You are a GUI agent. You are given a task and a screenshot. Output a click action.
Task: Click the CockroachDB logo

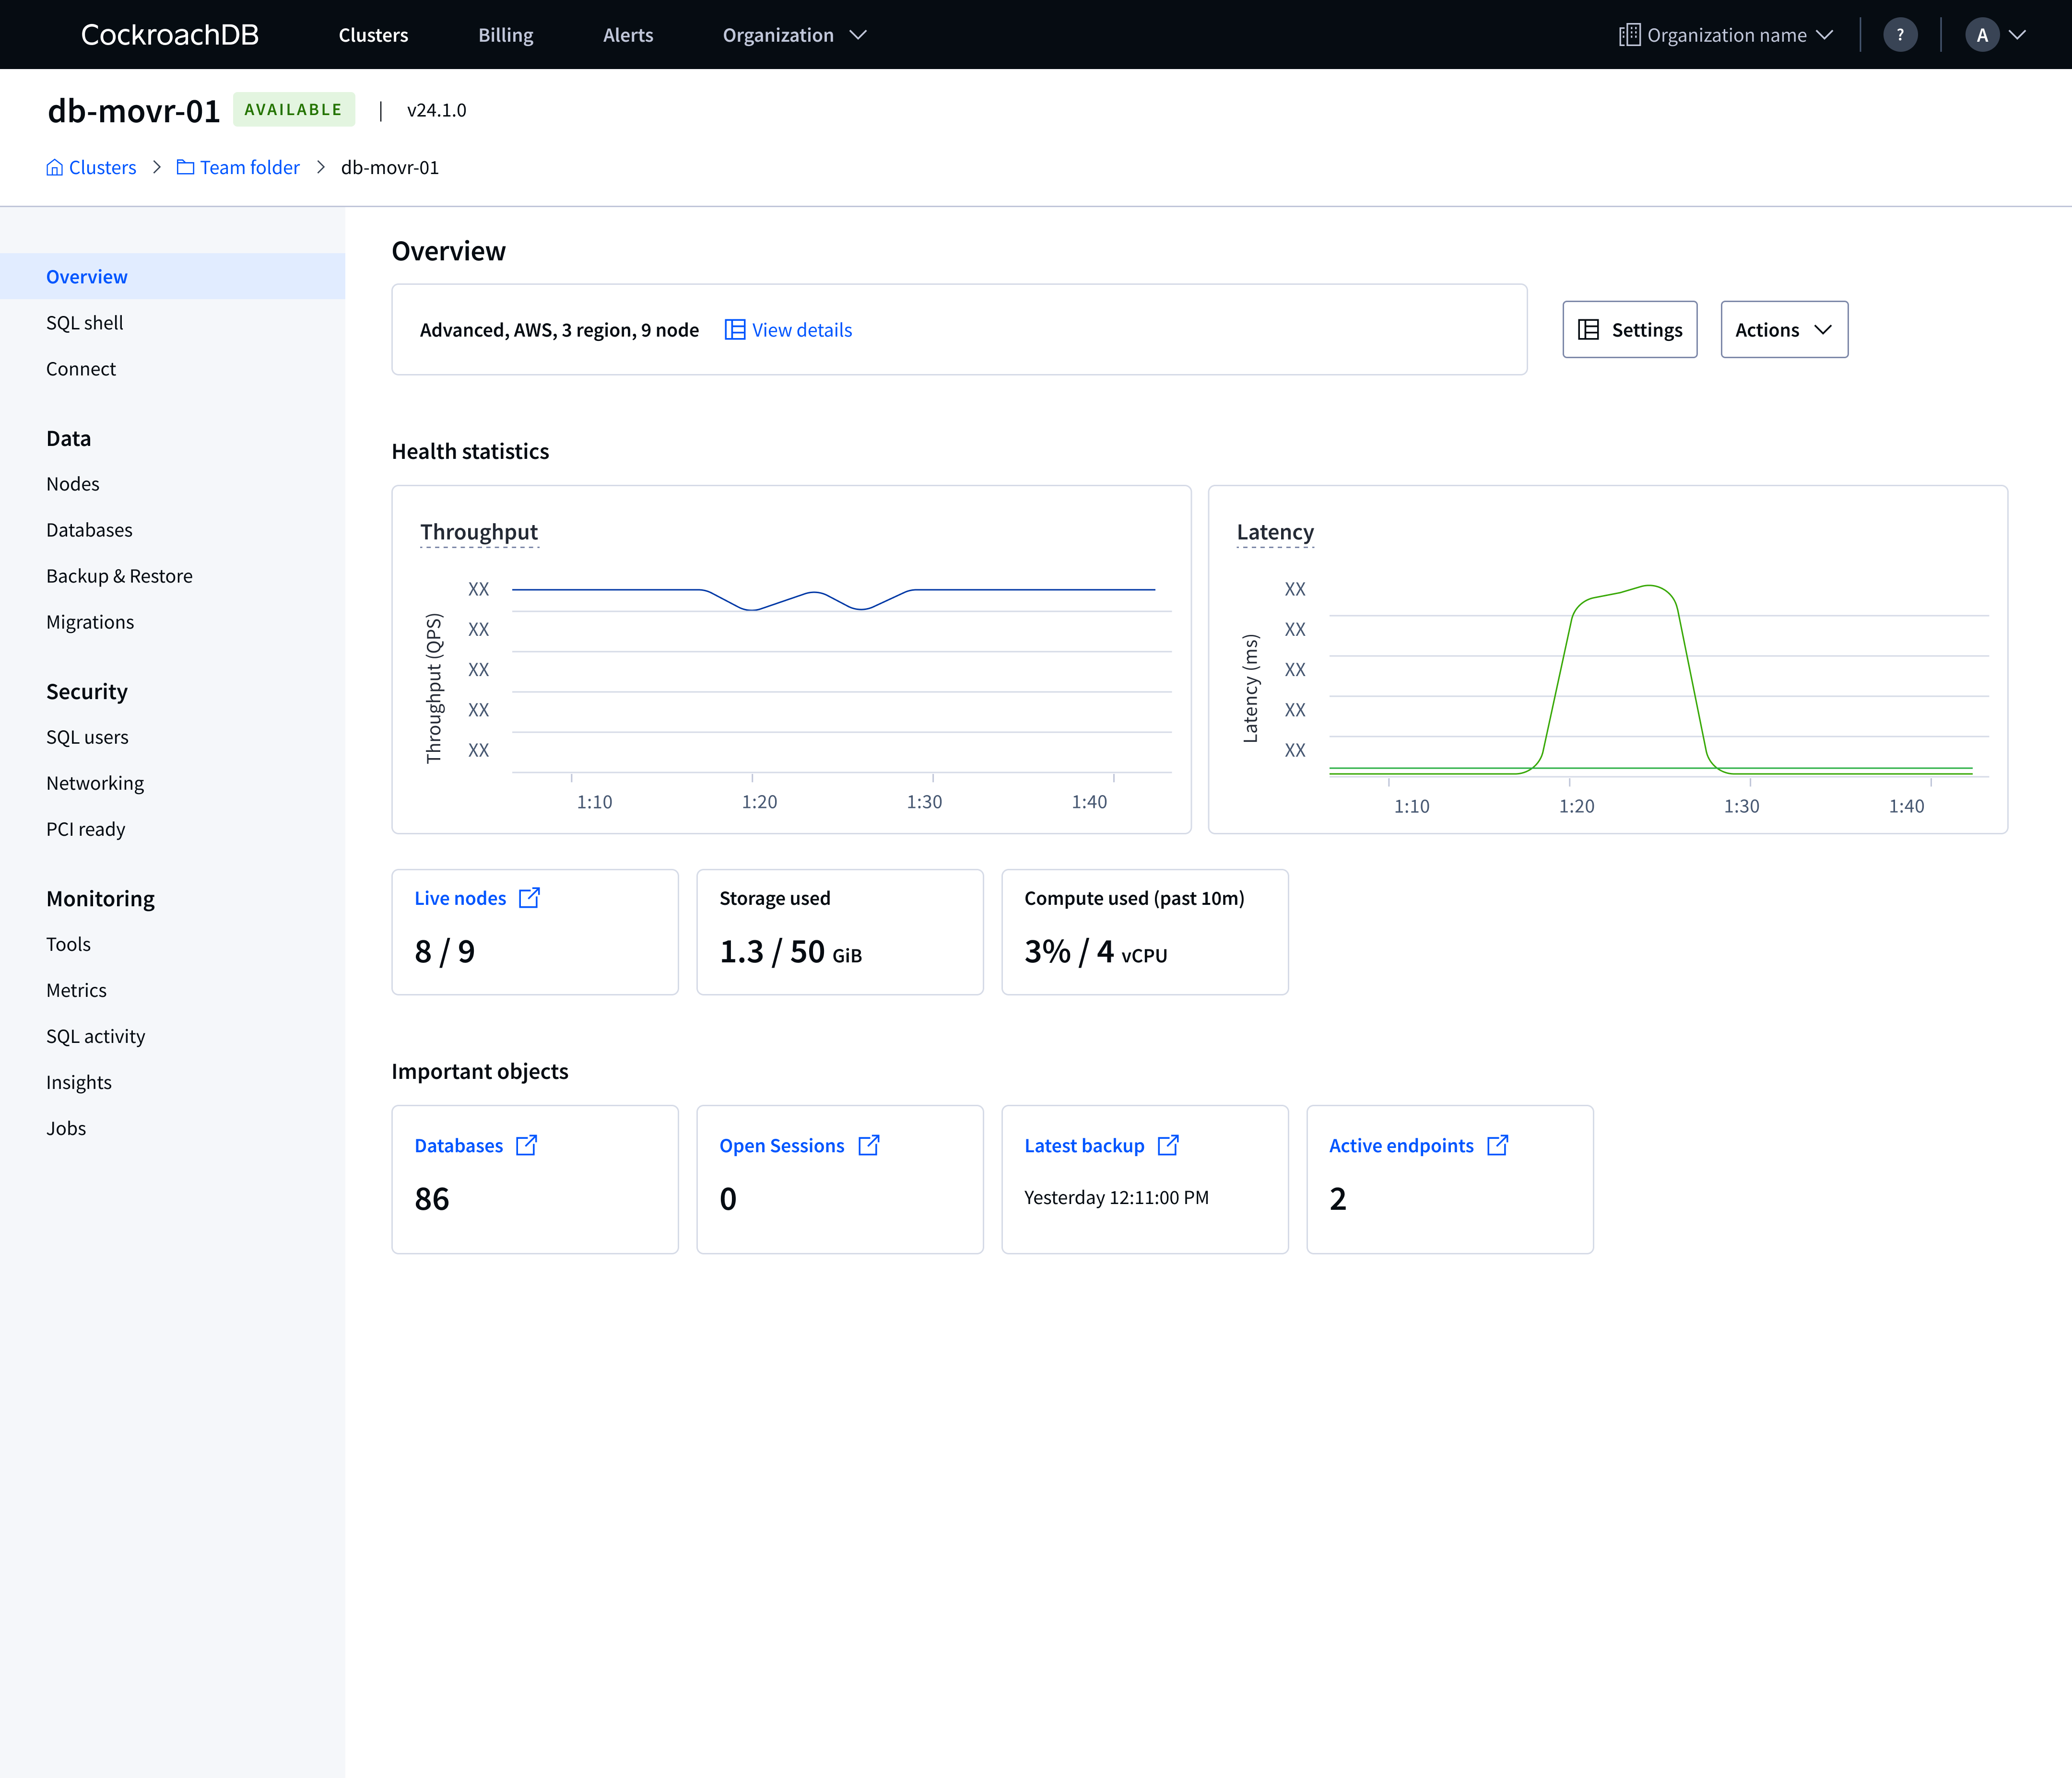coord(169,35)
